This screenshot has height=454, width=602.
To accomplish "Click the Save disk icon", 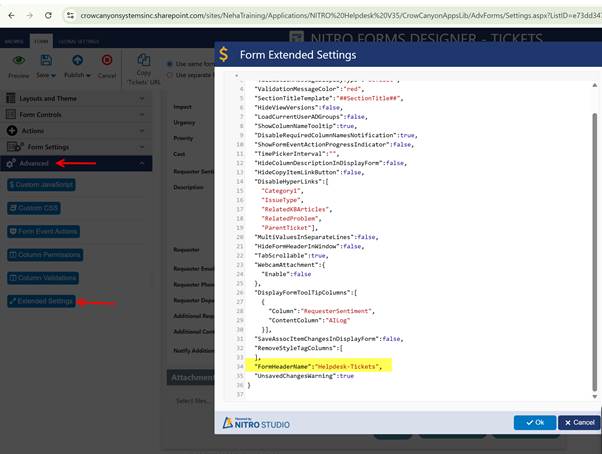I will point(44,62).
